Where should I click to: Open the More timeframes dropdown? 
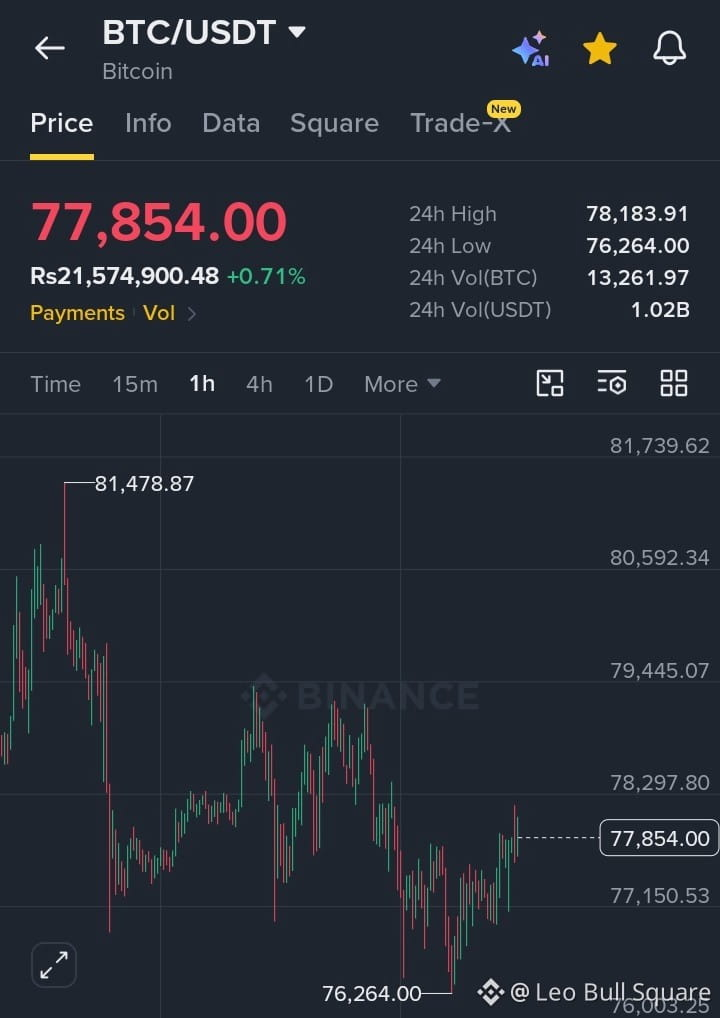coord(403,384)
